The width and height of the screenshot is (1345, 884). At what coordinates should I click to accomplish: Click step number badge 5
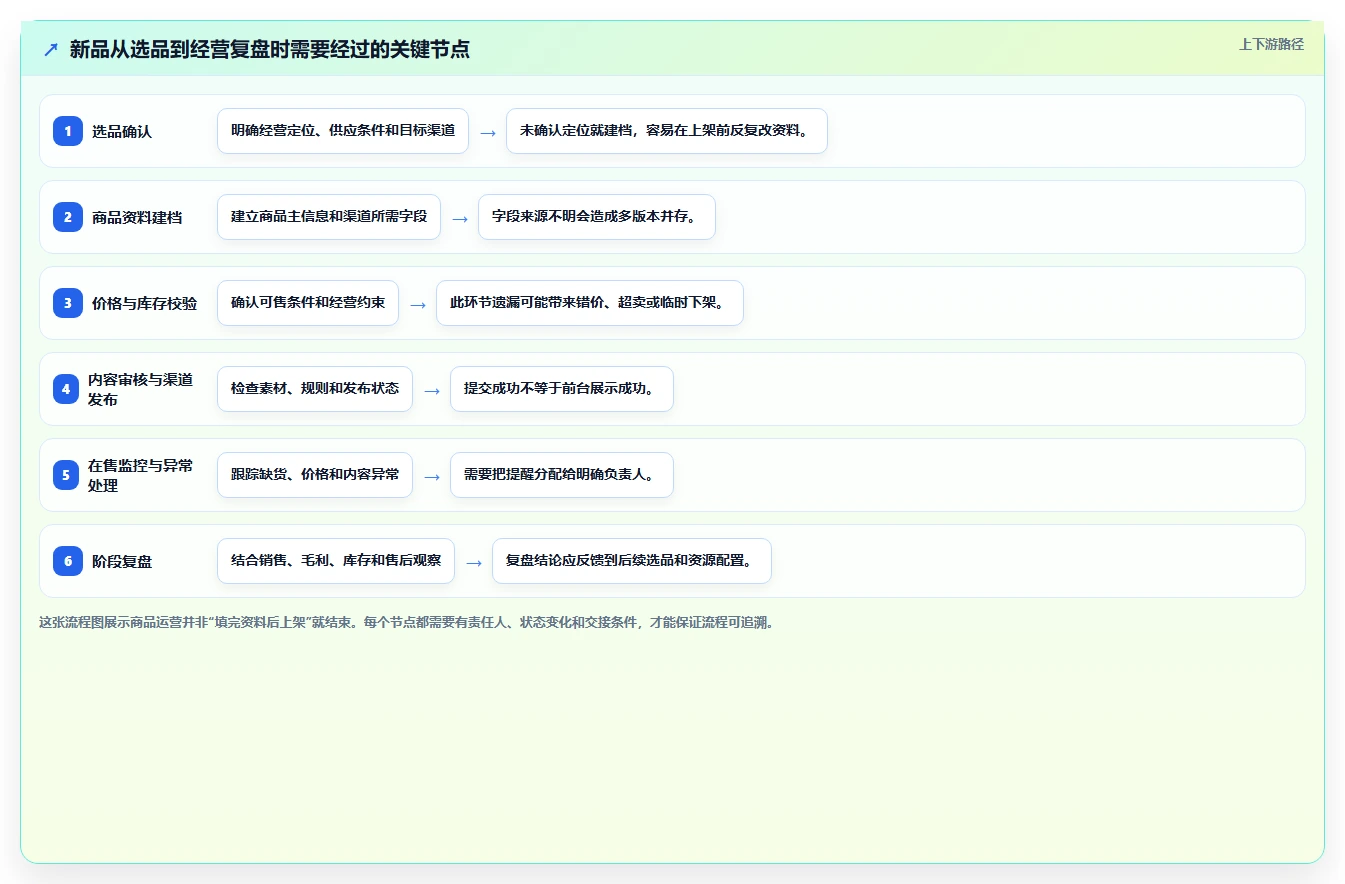(x=66, y=475)
